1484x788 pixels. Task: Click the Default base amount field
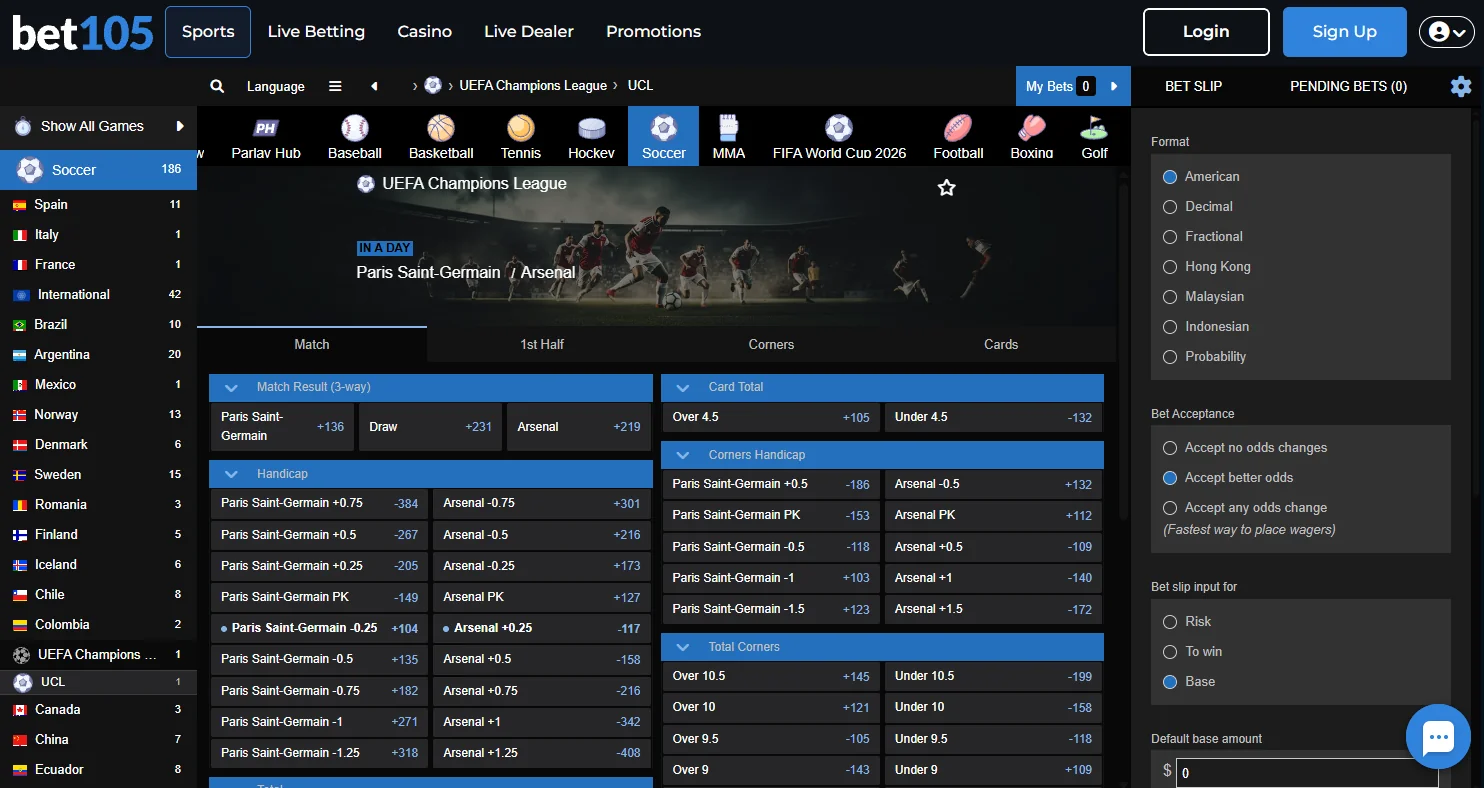[1307, 772]
